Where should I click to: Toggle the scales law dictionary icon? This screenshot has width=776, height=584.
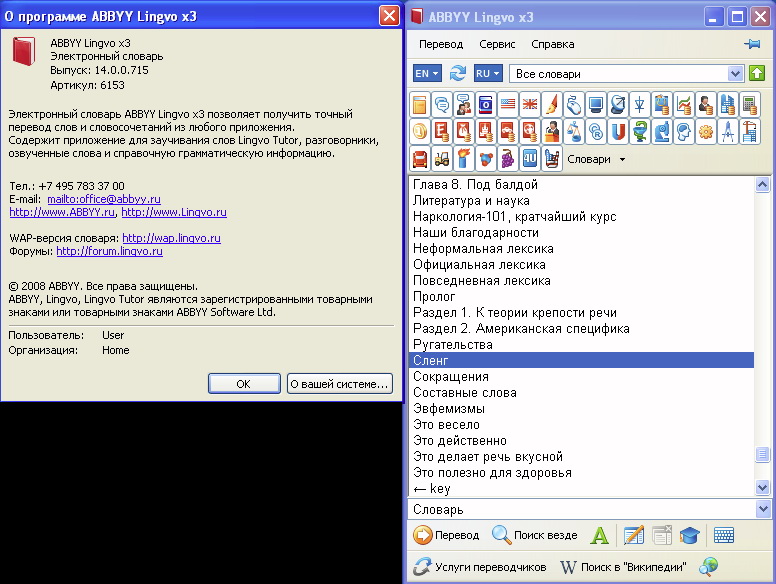coord(574,132)
